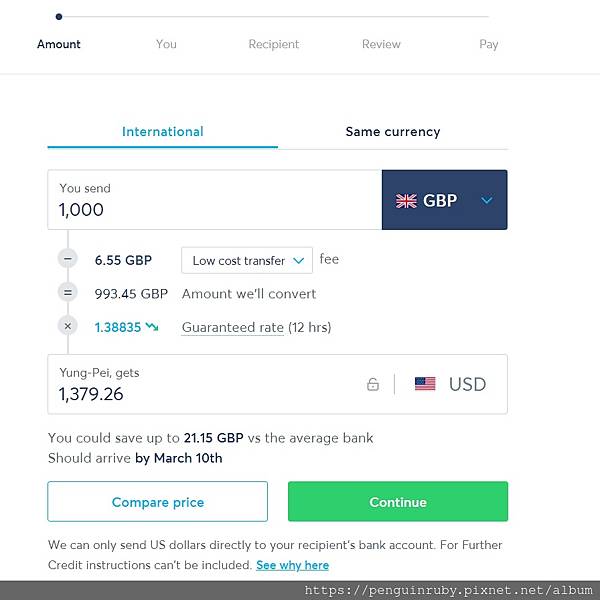Open the GBP currency dropdown
This screenshot has width=600, height=600.
[444, 200]
